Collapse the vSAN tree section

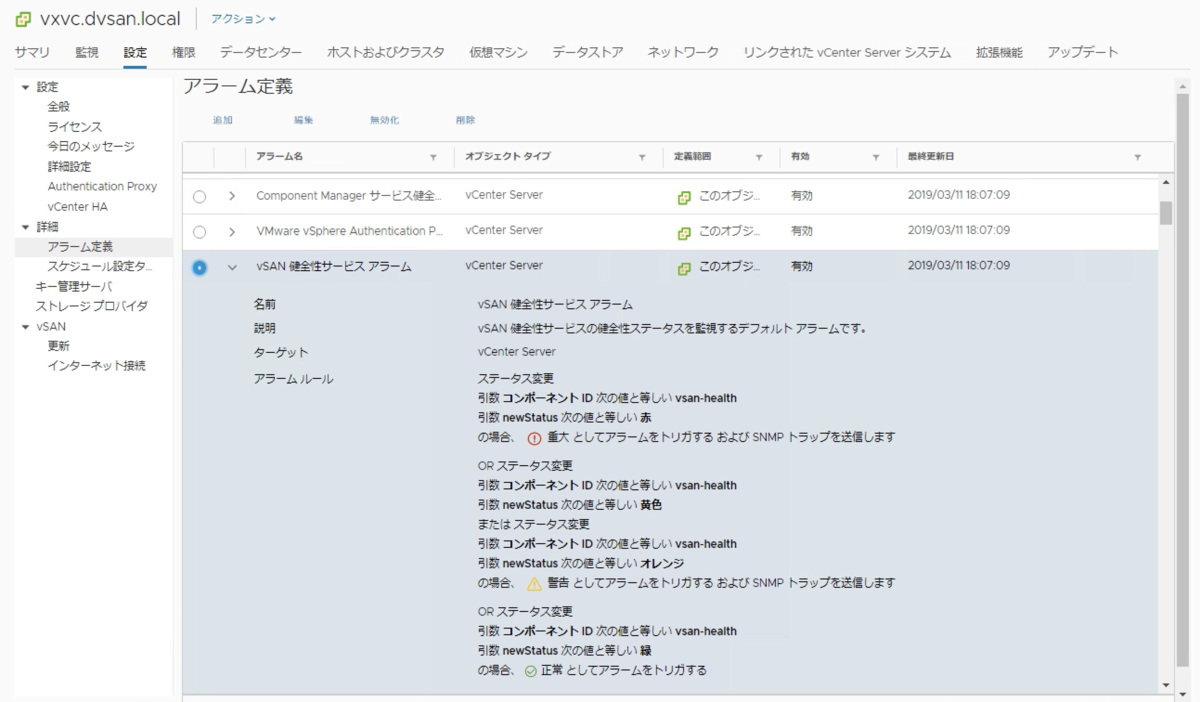[25, 327]
